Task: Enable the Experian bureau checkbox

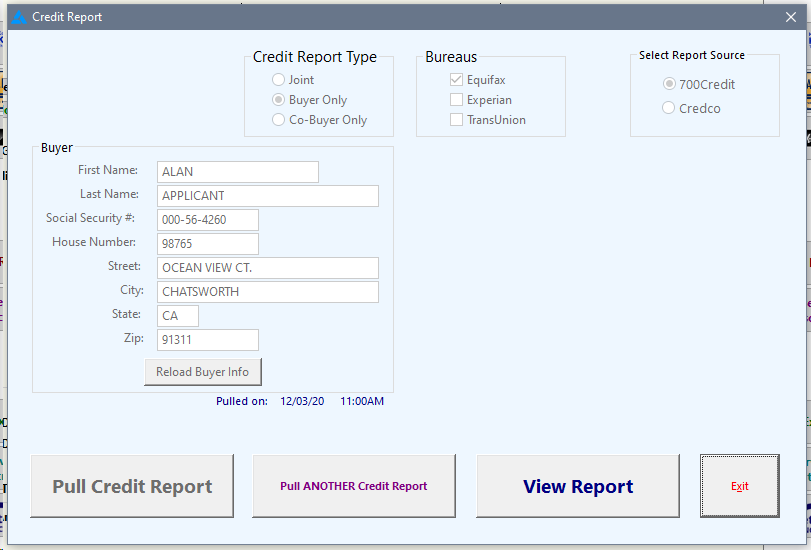Action: click(x=457, y=100)
